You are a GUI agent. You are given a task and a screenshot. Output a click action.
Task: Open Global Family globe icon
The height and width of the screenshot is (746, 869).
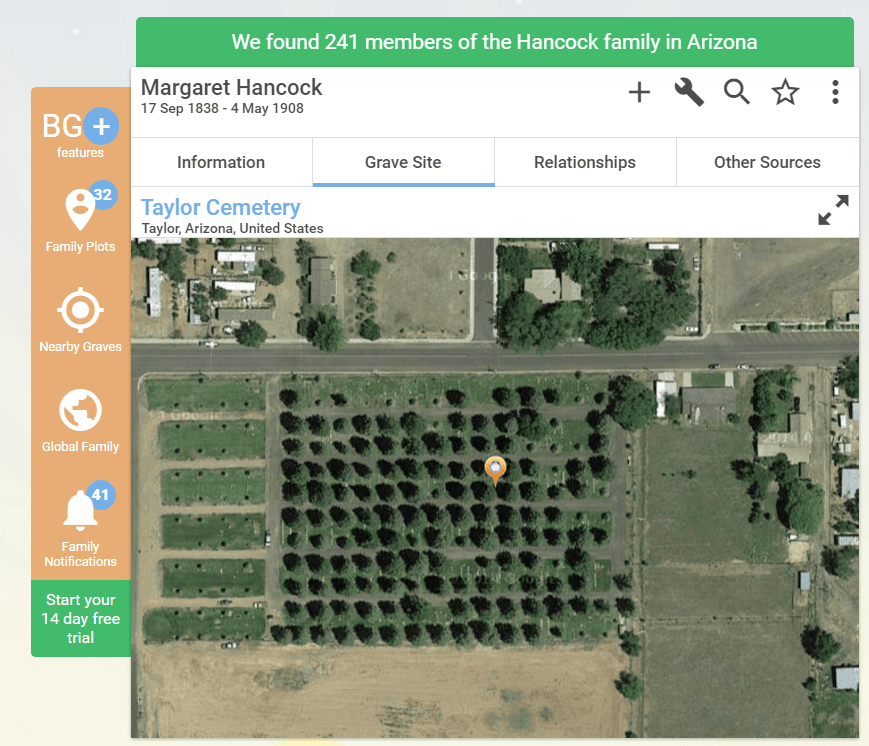tap(80, 410)
